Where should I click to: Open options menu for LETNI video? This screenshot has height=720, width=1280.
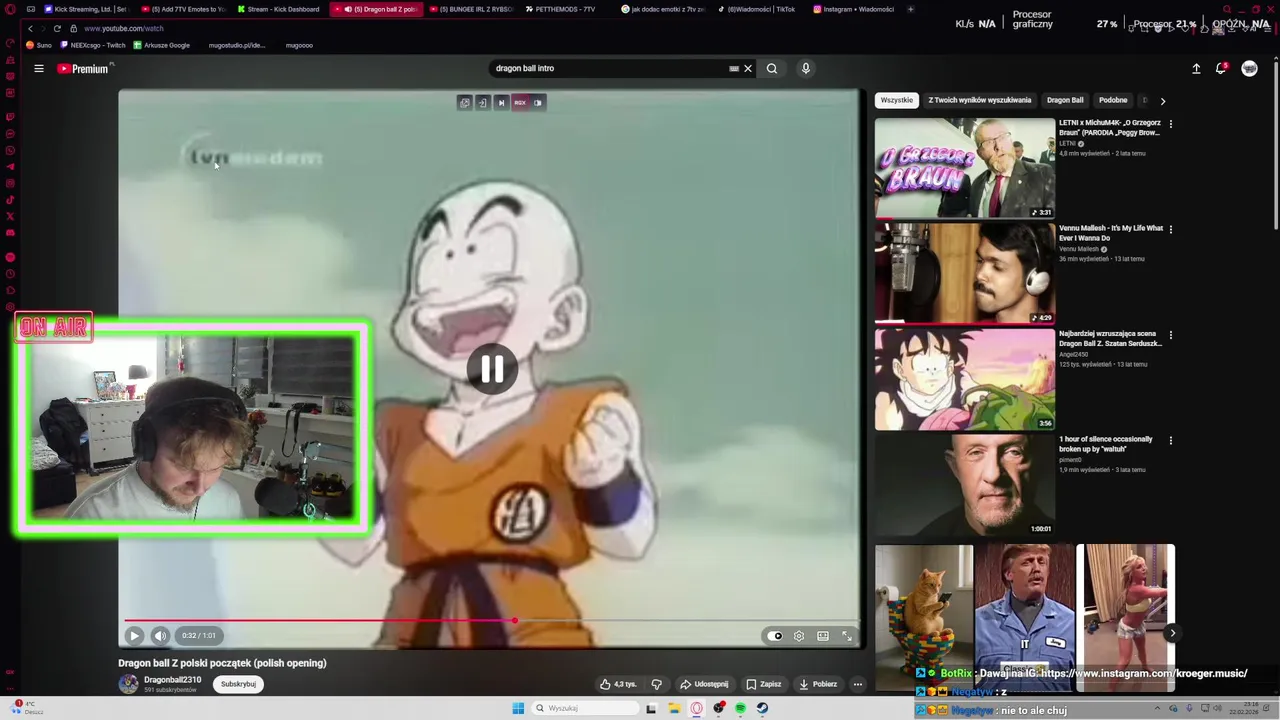[1171, 124]
